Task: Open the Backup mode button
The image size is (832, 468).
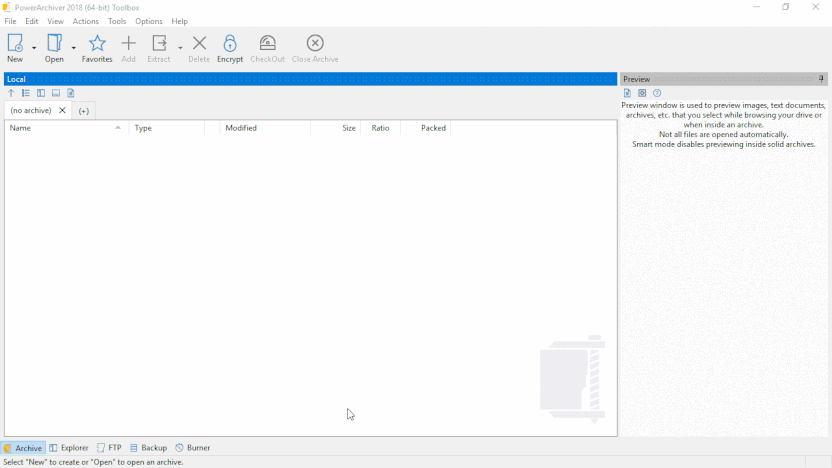Action: coord(148,448)
